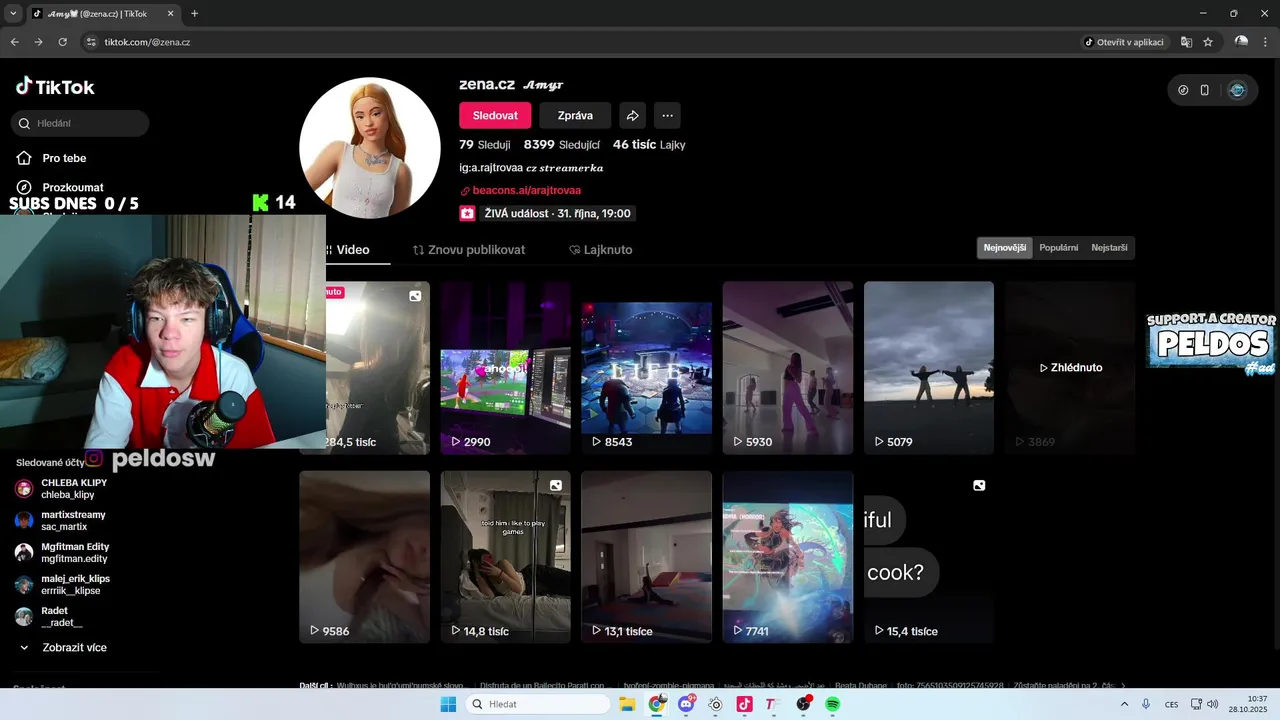
Task: Open the TikTok app on the taskbar
Action: point(744,704)
